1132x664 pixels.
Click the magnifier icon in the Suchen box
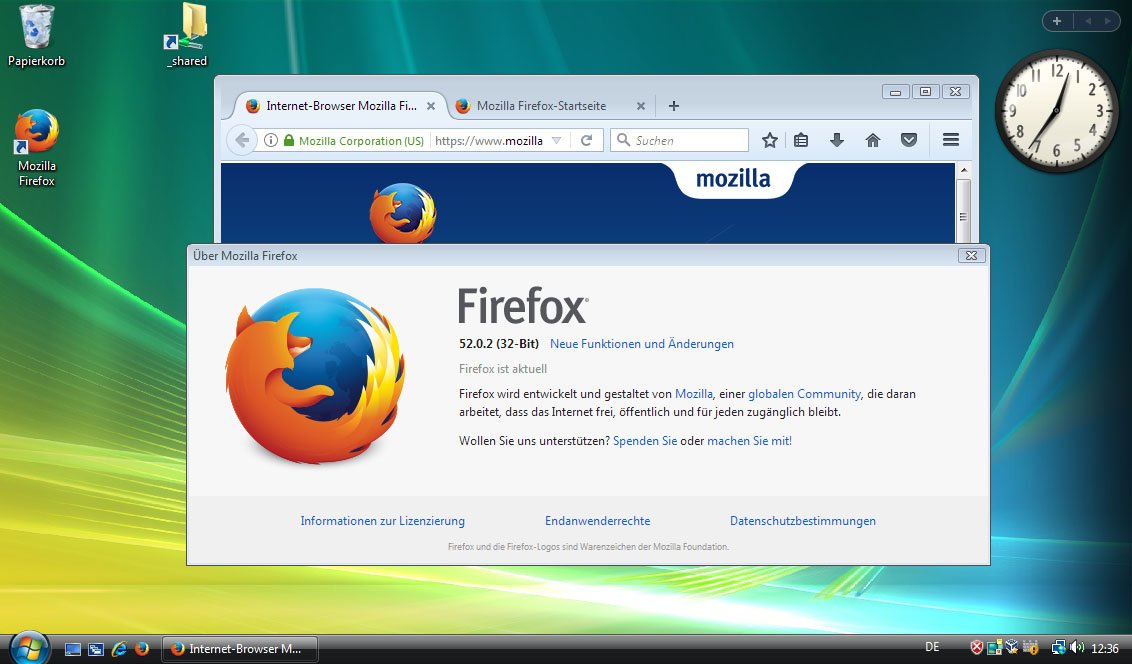coord(624,140)
